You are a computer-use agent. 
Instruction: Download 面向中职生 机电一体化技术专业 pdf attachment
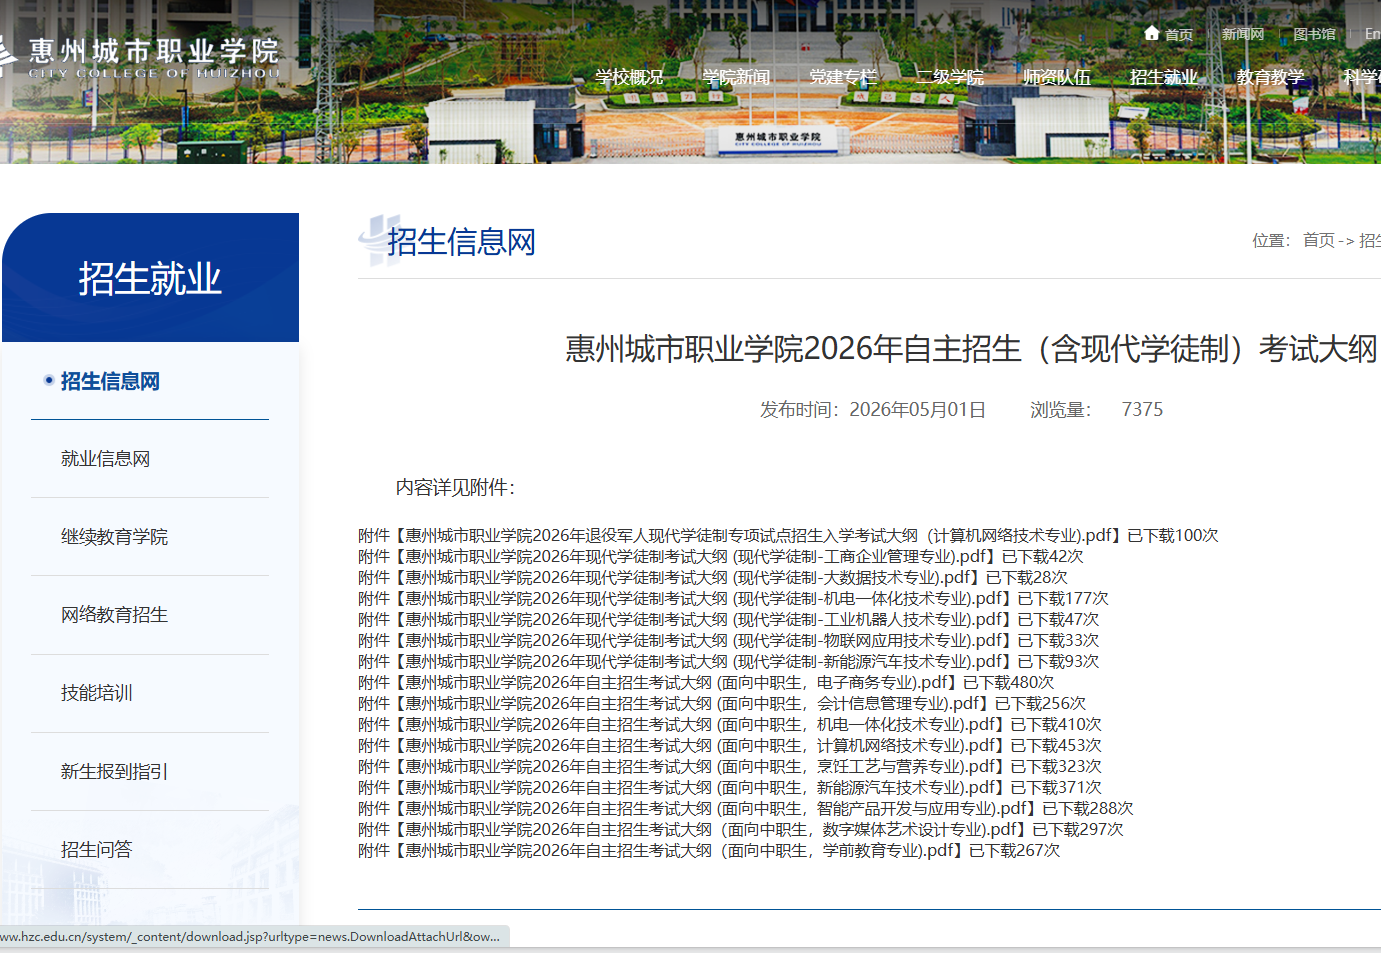(x=702, y=724)
